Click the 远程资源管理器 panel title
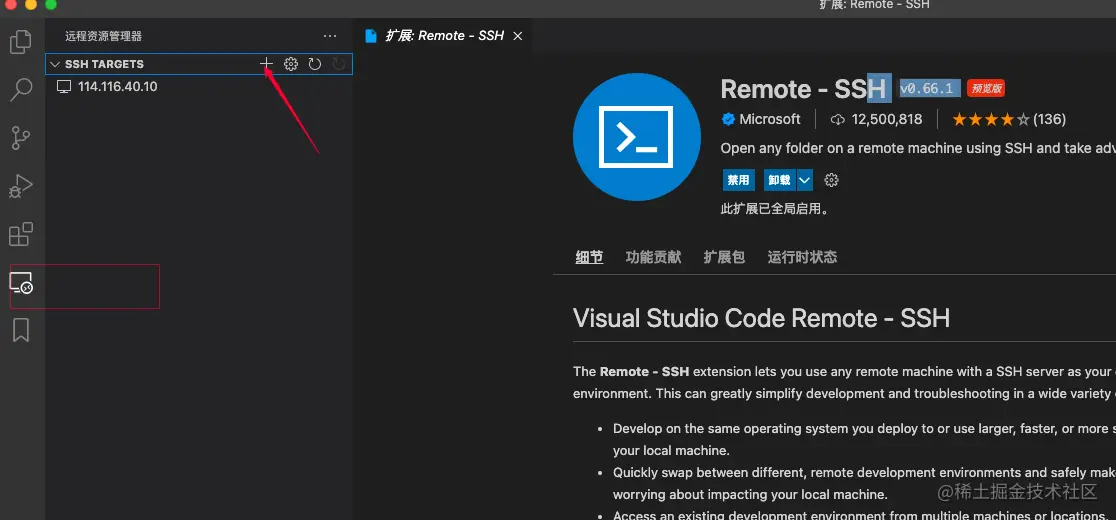Image resolution: width=1116 pixels, height=520 pixels. coord(103,36)
